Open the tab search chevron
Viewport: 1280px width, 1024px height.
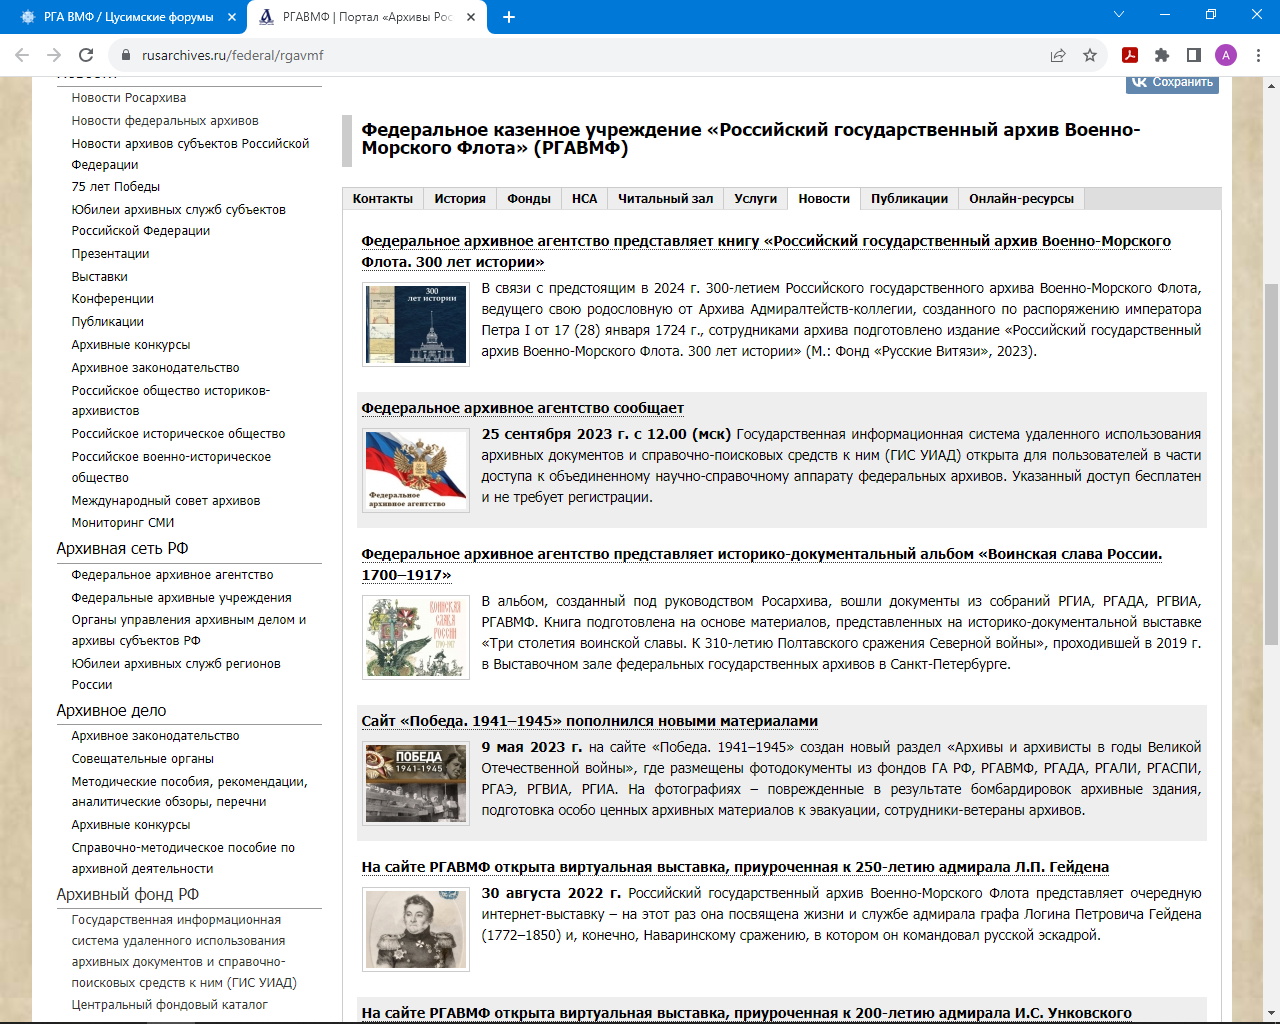(1119, 15)
